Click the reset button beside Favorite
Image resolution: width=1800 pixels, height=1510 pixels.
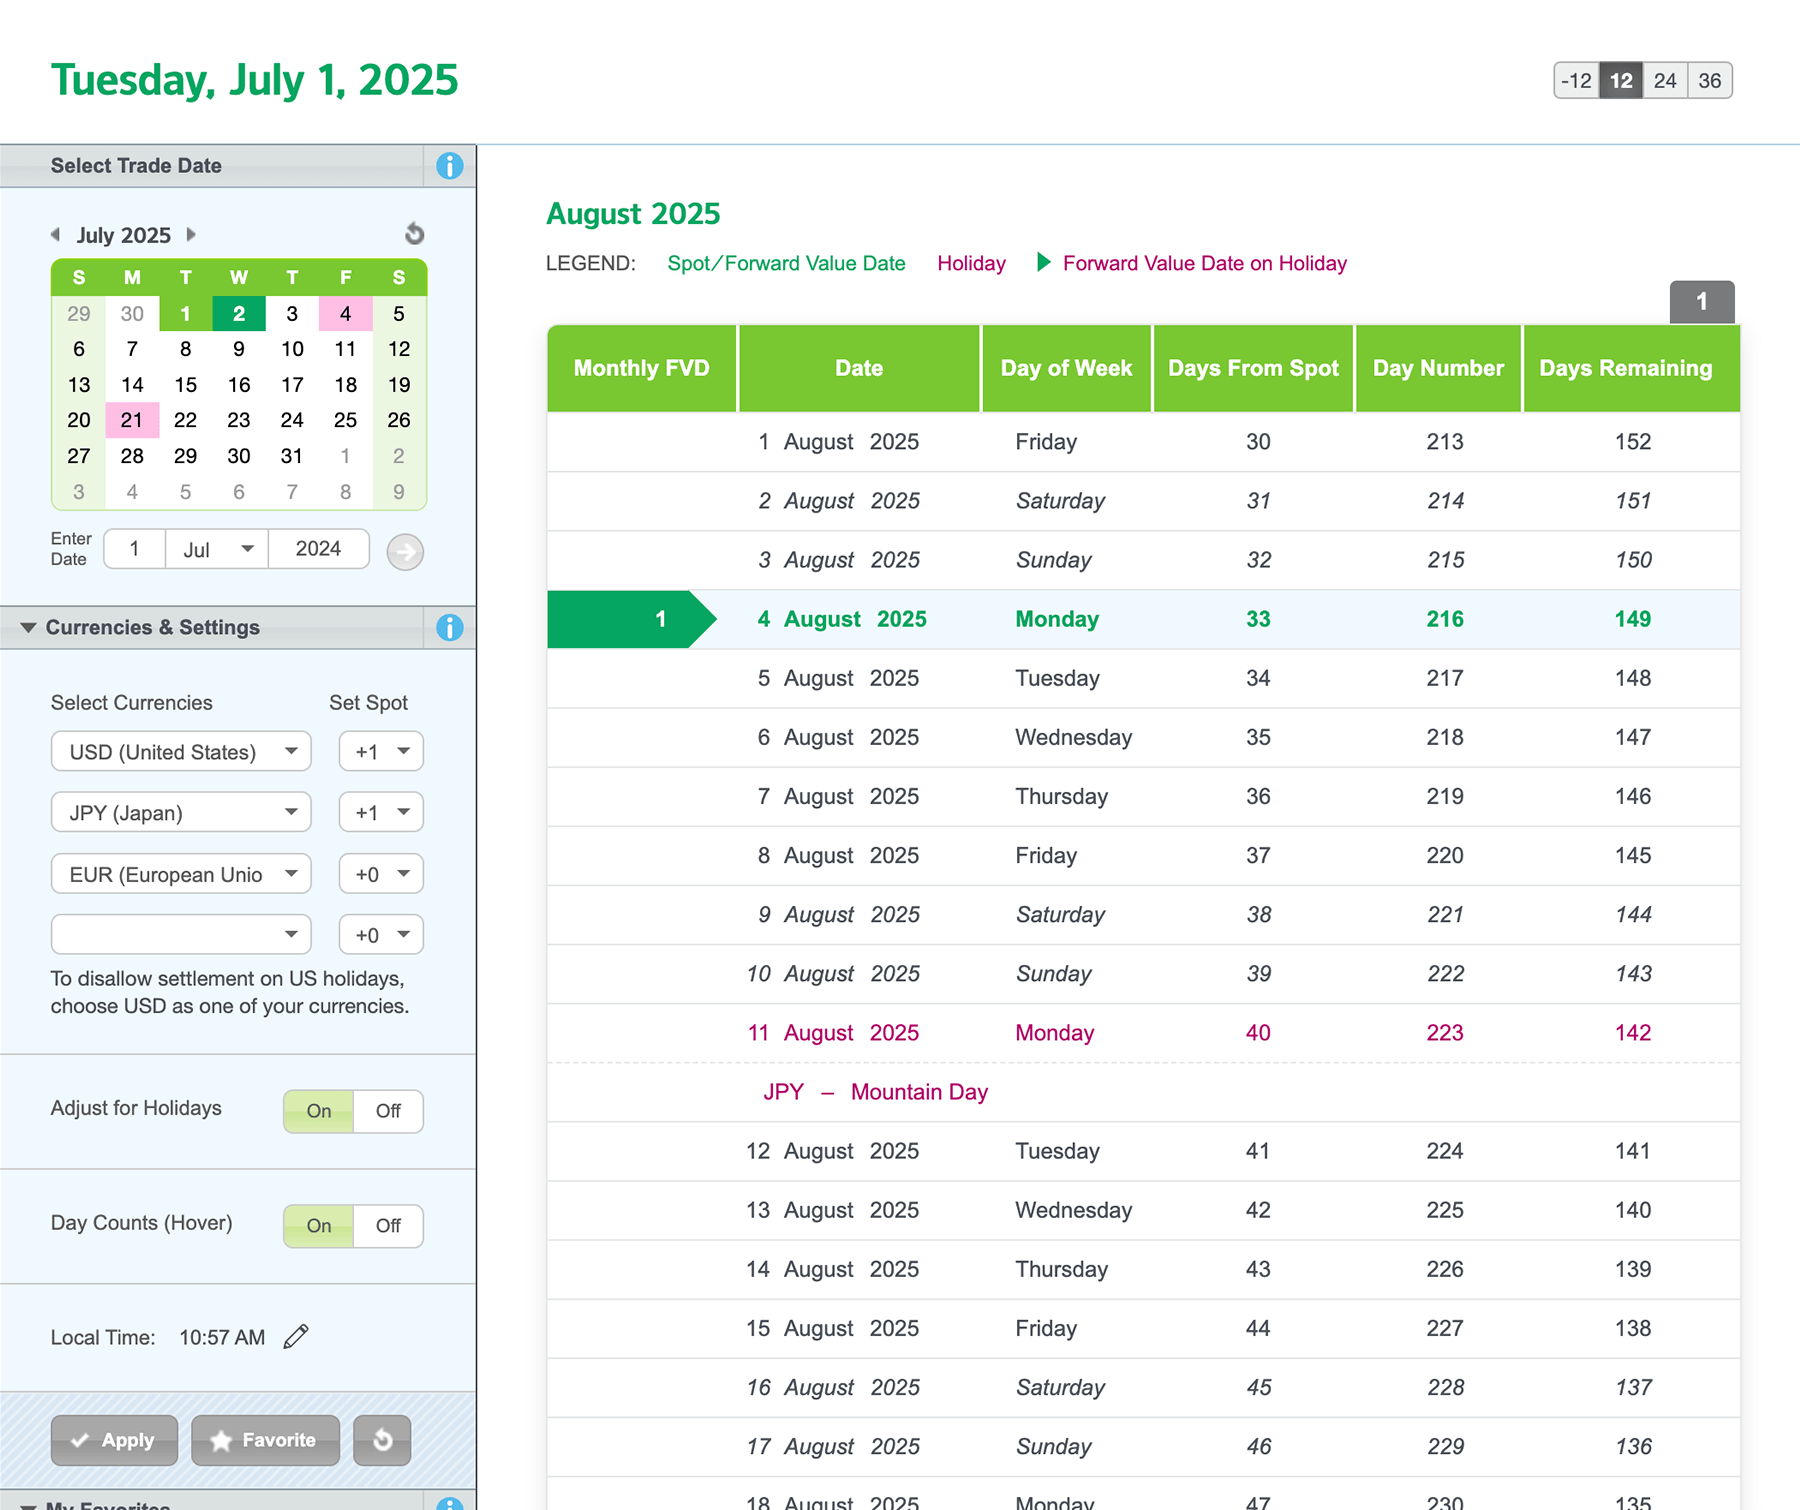click(x=382, y=1440)
